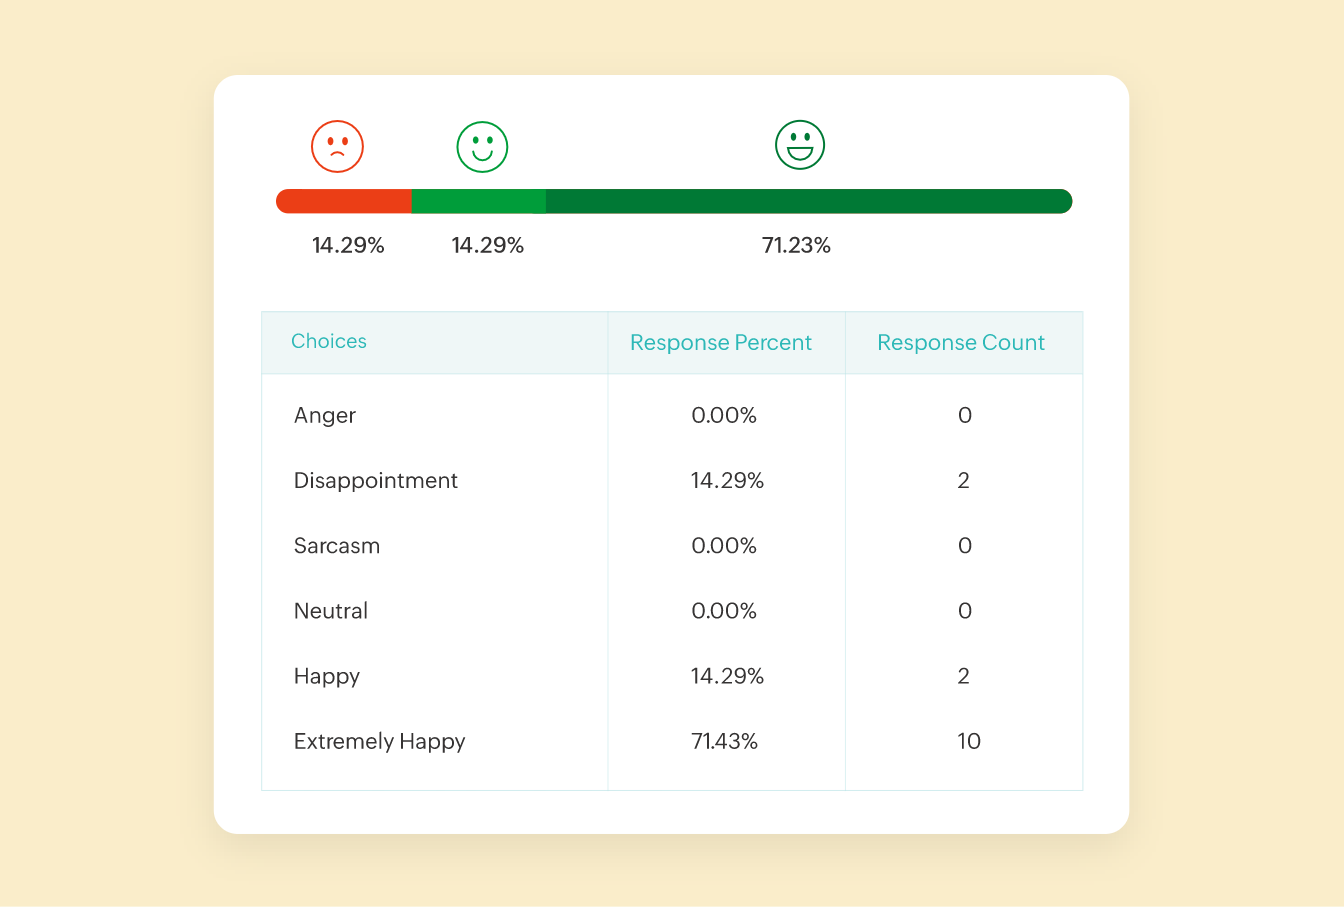Click the red sad face icon
This screenshot has height=907, width=1344.
click(337, 146)
